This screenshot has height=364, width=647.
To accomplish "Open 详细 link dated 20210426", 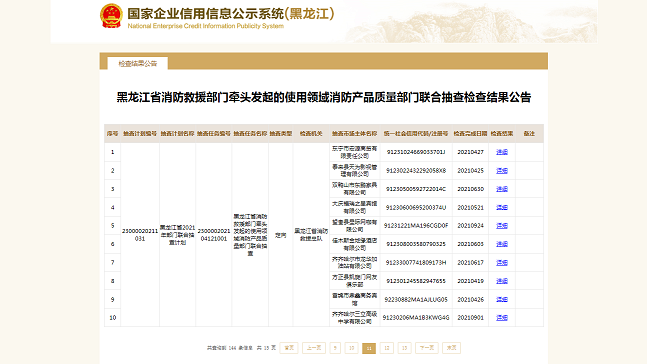I will (x=502, y=299).
